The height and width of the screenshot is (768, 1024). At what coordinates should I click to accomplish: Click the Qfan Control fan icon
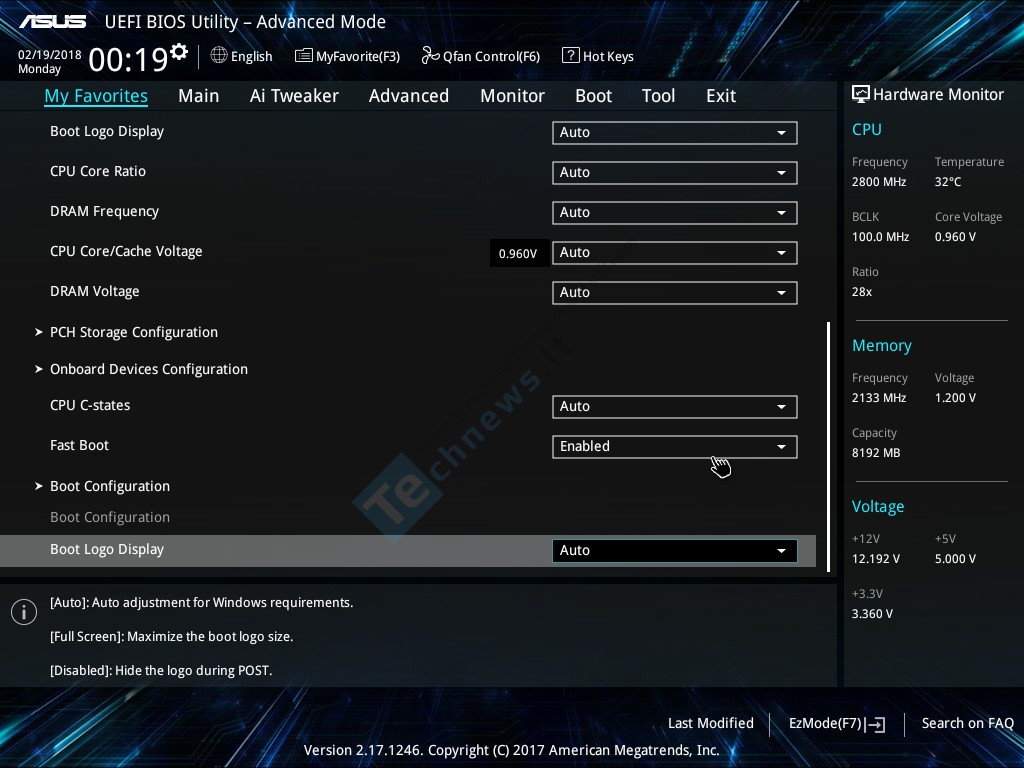tap(430, 56)
